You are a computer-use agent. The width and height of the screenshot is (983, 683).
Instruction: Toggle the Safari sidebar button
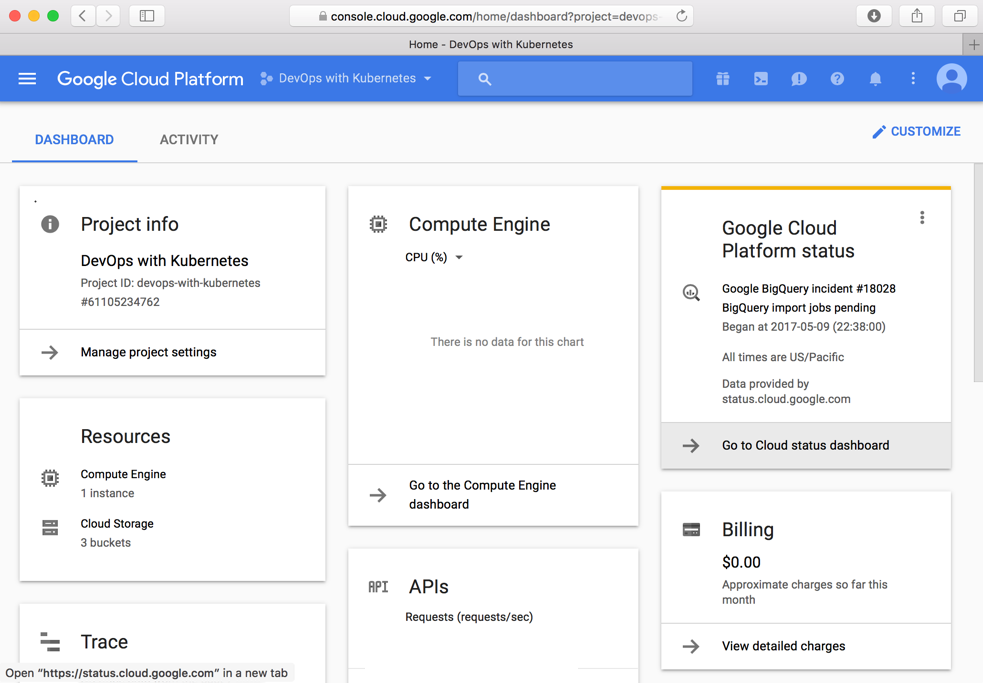tap(147, 16)
